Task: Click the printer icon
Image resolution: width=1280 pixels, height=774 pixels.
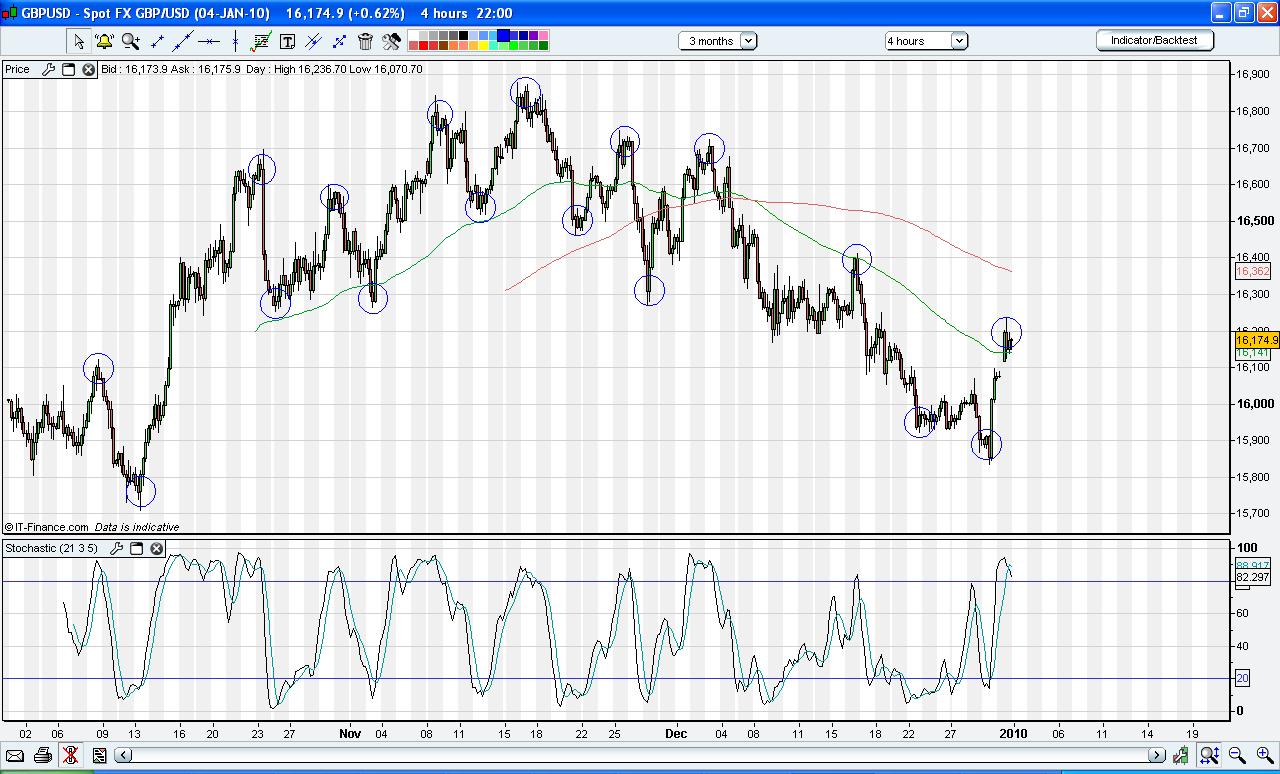Action: click(42, 755)
